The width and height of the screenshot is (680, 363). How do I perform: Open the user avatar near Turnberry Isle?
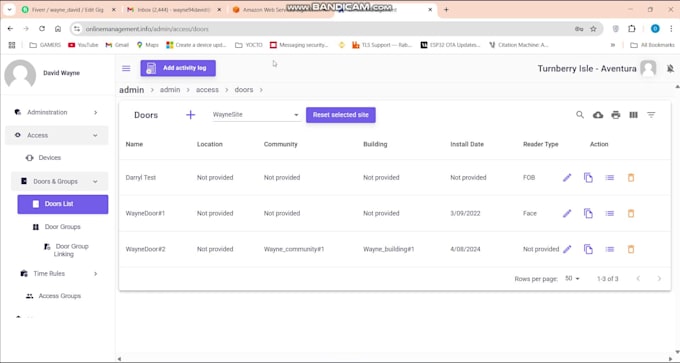pos(648,69)
